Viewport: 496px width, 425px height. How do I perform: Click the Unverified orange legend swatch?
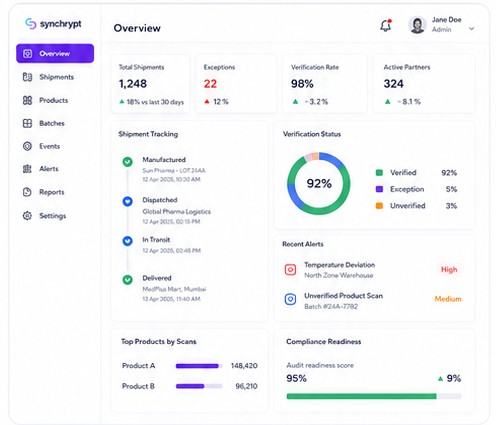(x=379, y=206)
